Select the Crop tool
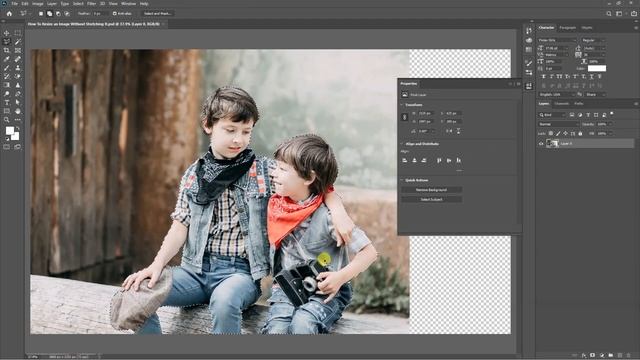The width and height of the screenshot is (640, 360). coord(7,50)
